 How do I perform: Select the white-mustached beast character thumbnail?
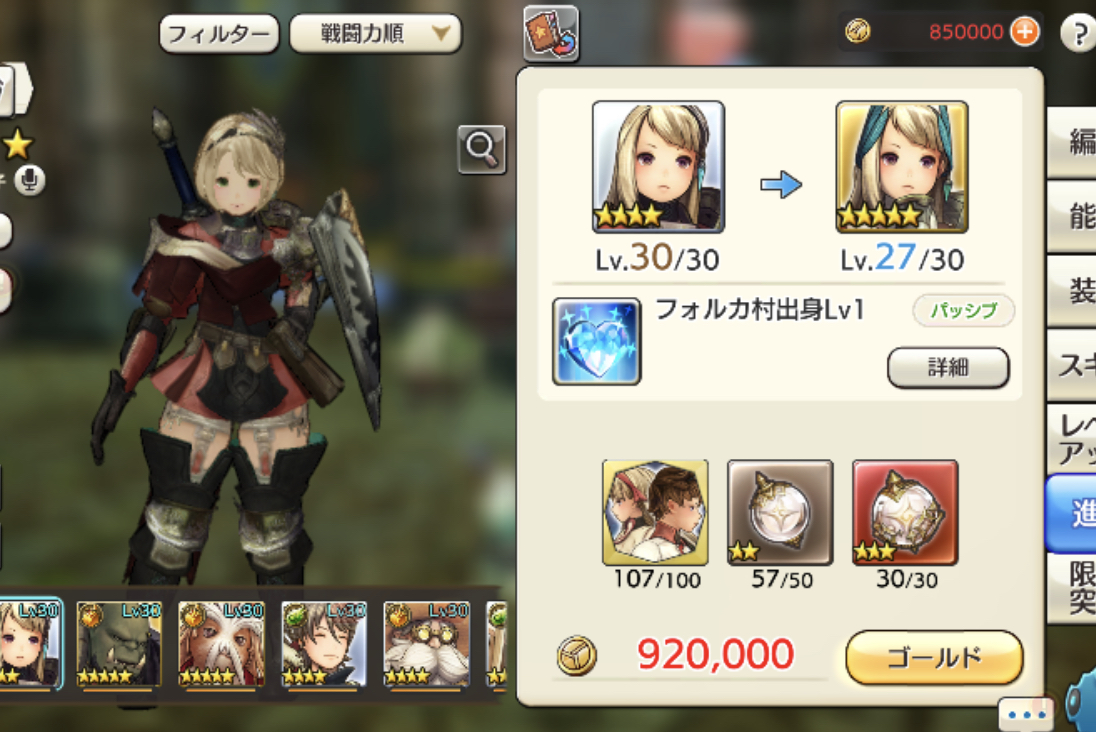[x=222, y=643]
